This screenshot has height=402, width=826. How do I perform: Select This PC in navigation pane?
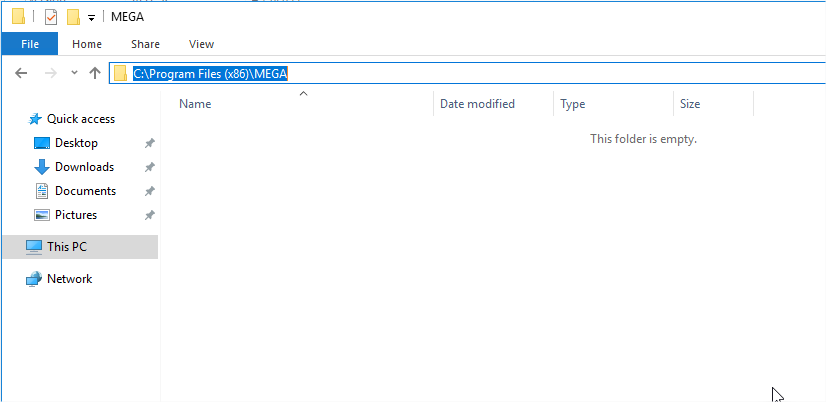[x=67, y=247]
